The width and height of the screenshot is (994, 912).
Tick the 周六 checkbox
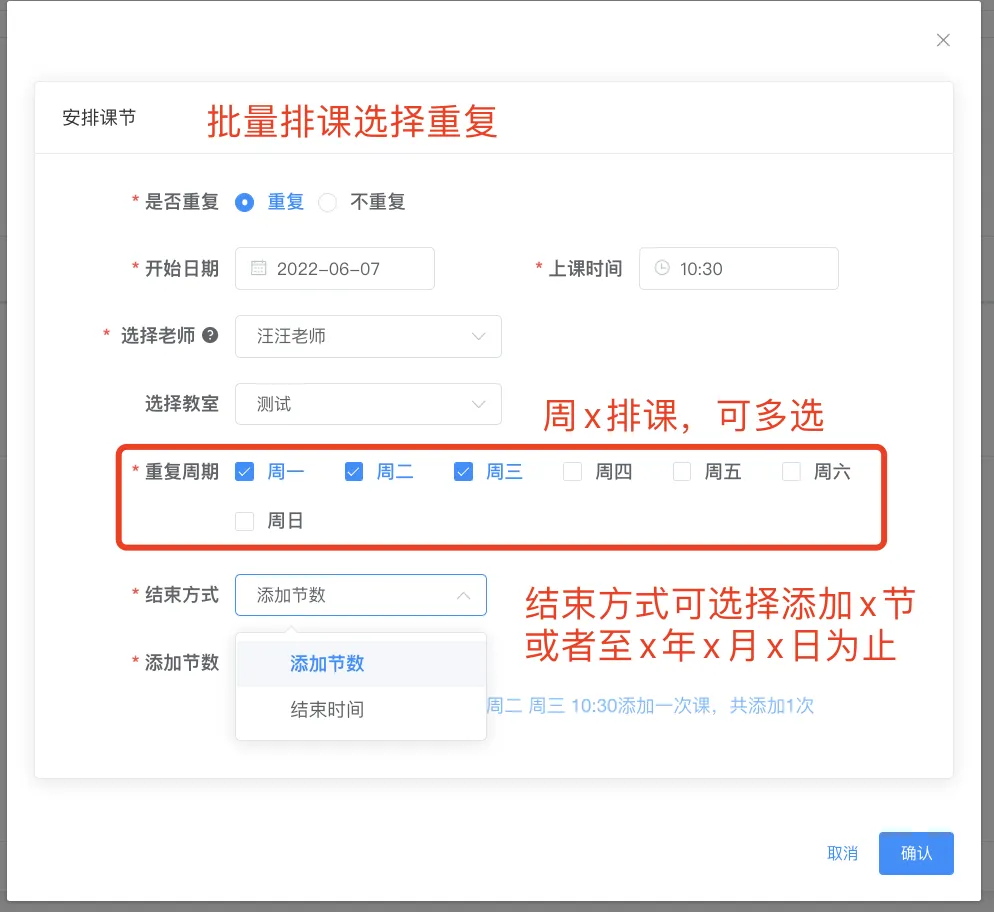pyautogui.click(x=791, y=472)
